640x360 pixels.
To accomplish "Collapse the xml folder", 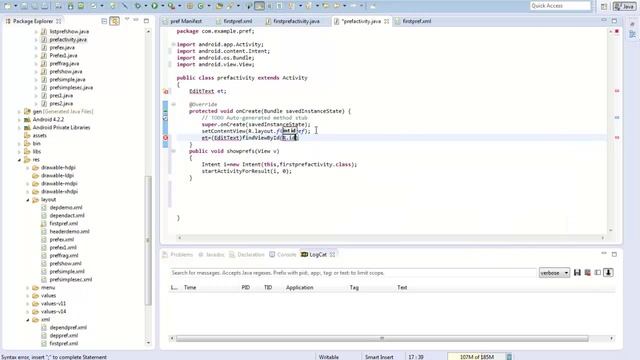I will [28, 320].
